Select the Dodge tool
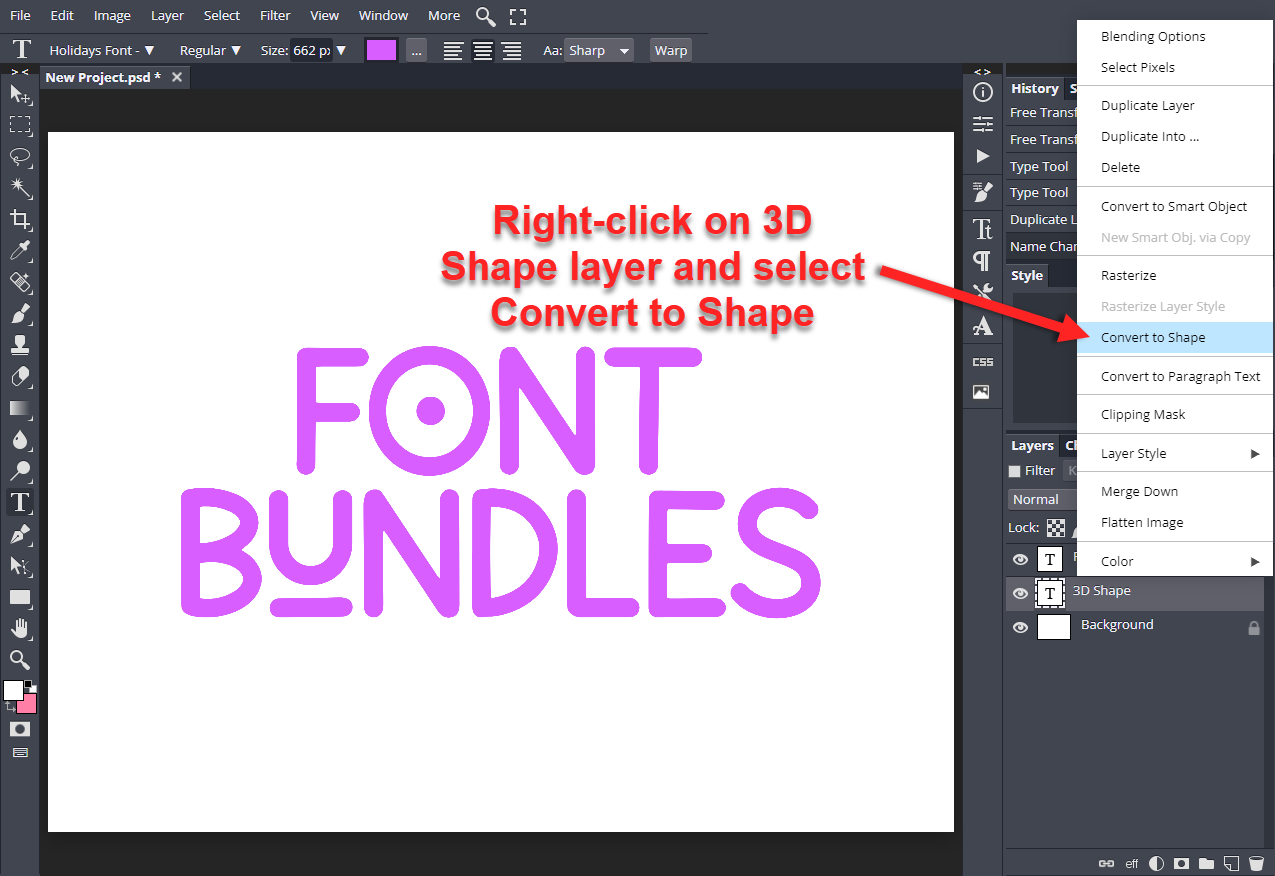Viewport: 1275px width, 876px height. (x=20, y=471)
